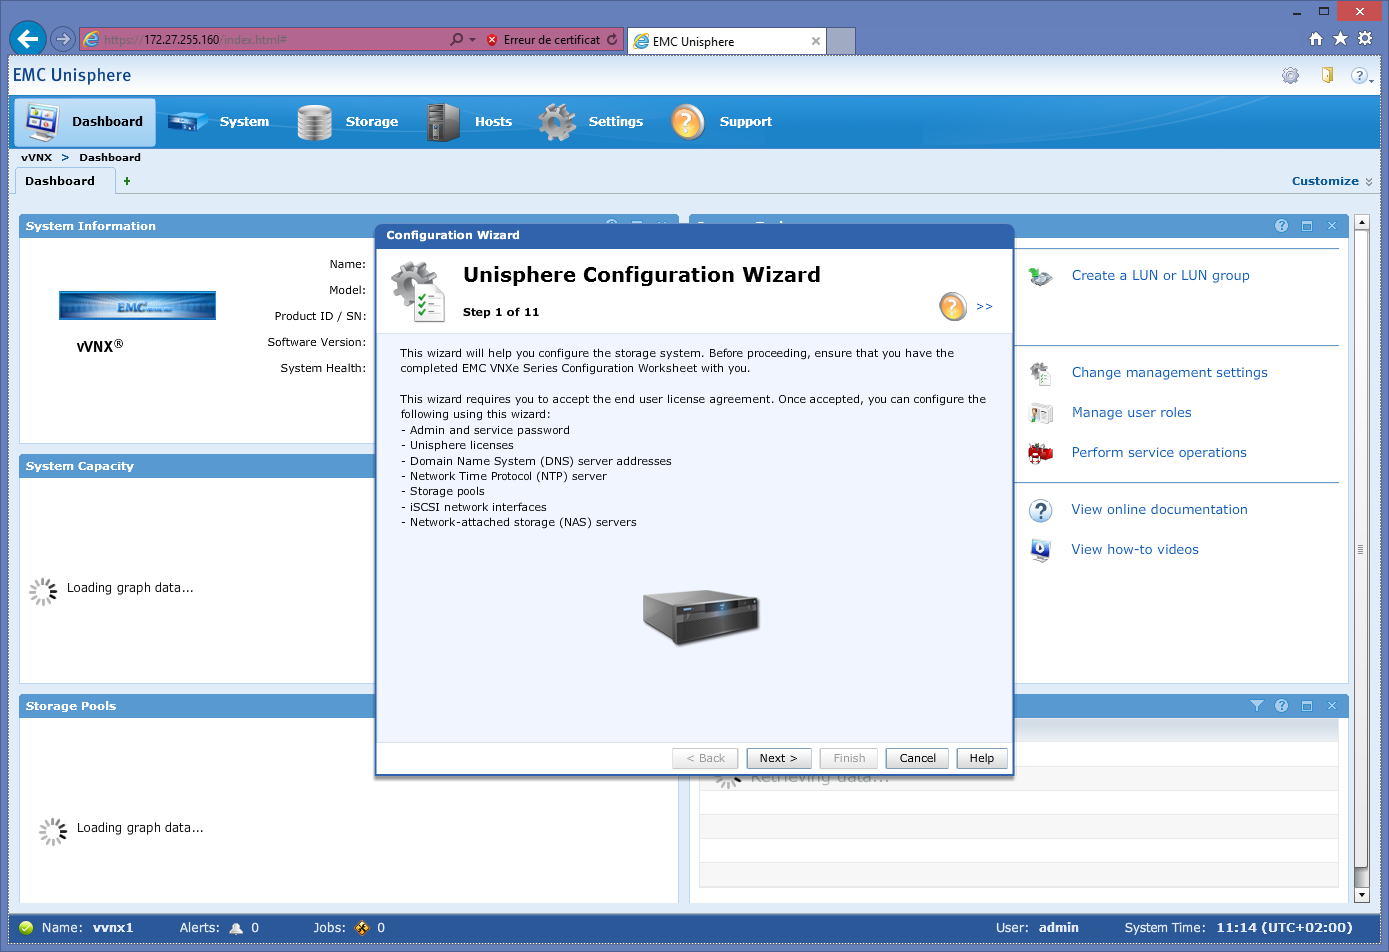Expand wizard help double-chevron arrows
The image size is (1389, 952).
click(984, 307)
